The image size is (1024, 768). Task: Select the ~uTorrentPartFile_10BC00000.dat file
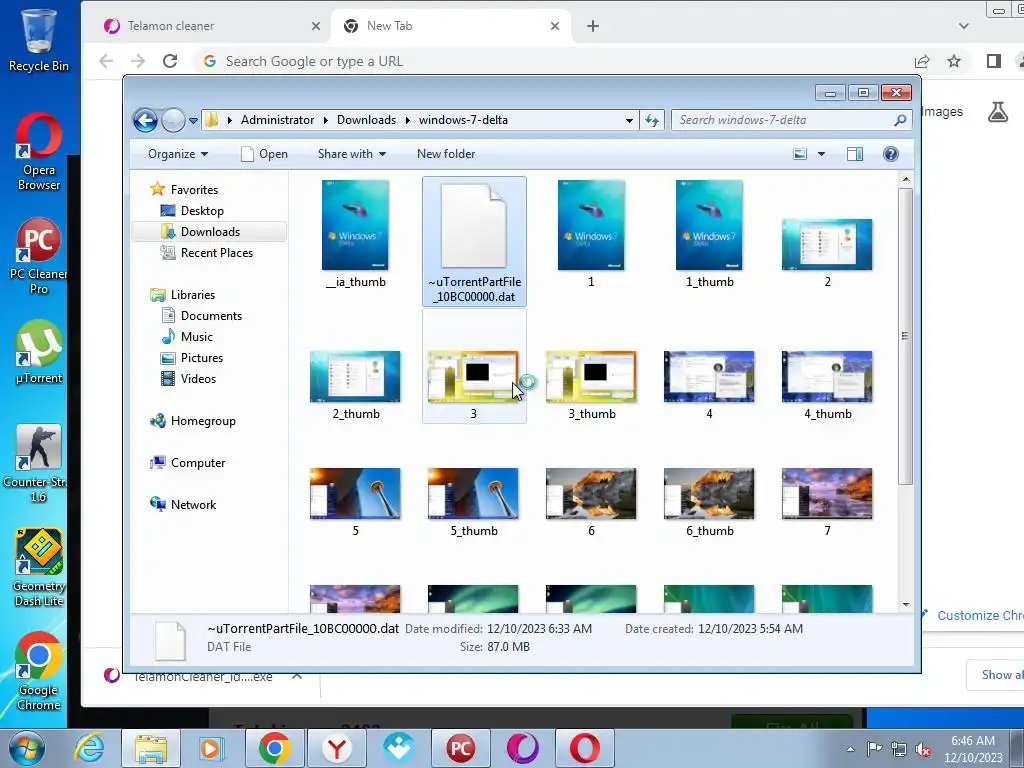point(474,240)
